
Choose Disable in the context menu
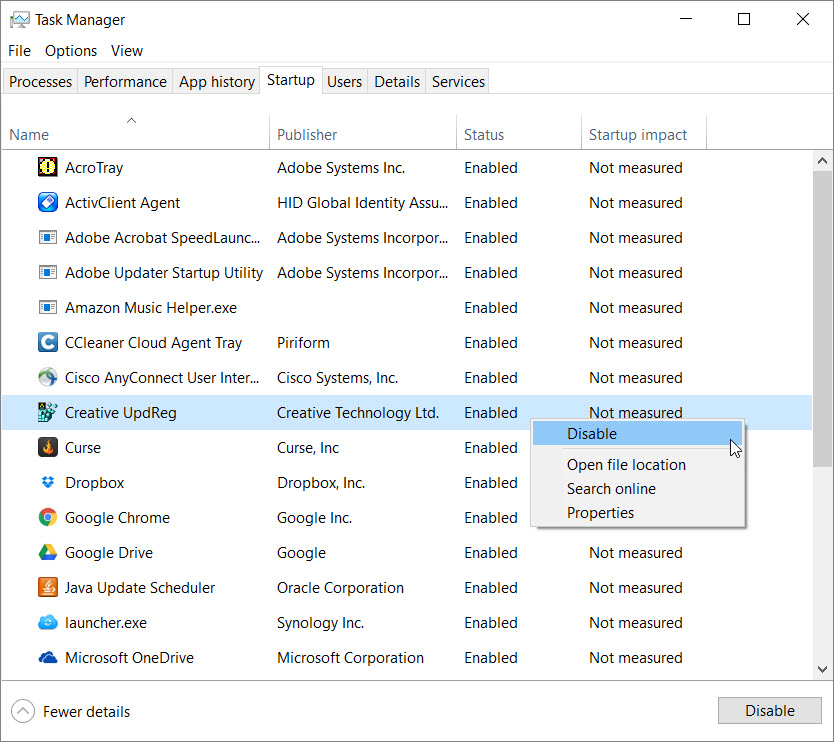click(637, 433)
